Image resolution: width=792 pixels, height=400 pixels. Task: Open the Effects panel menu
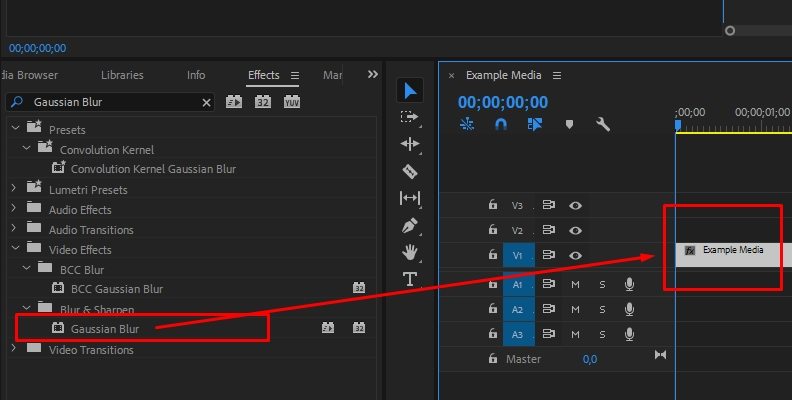295,76
